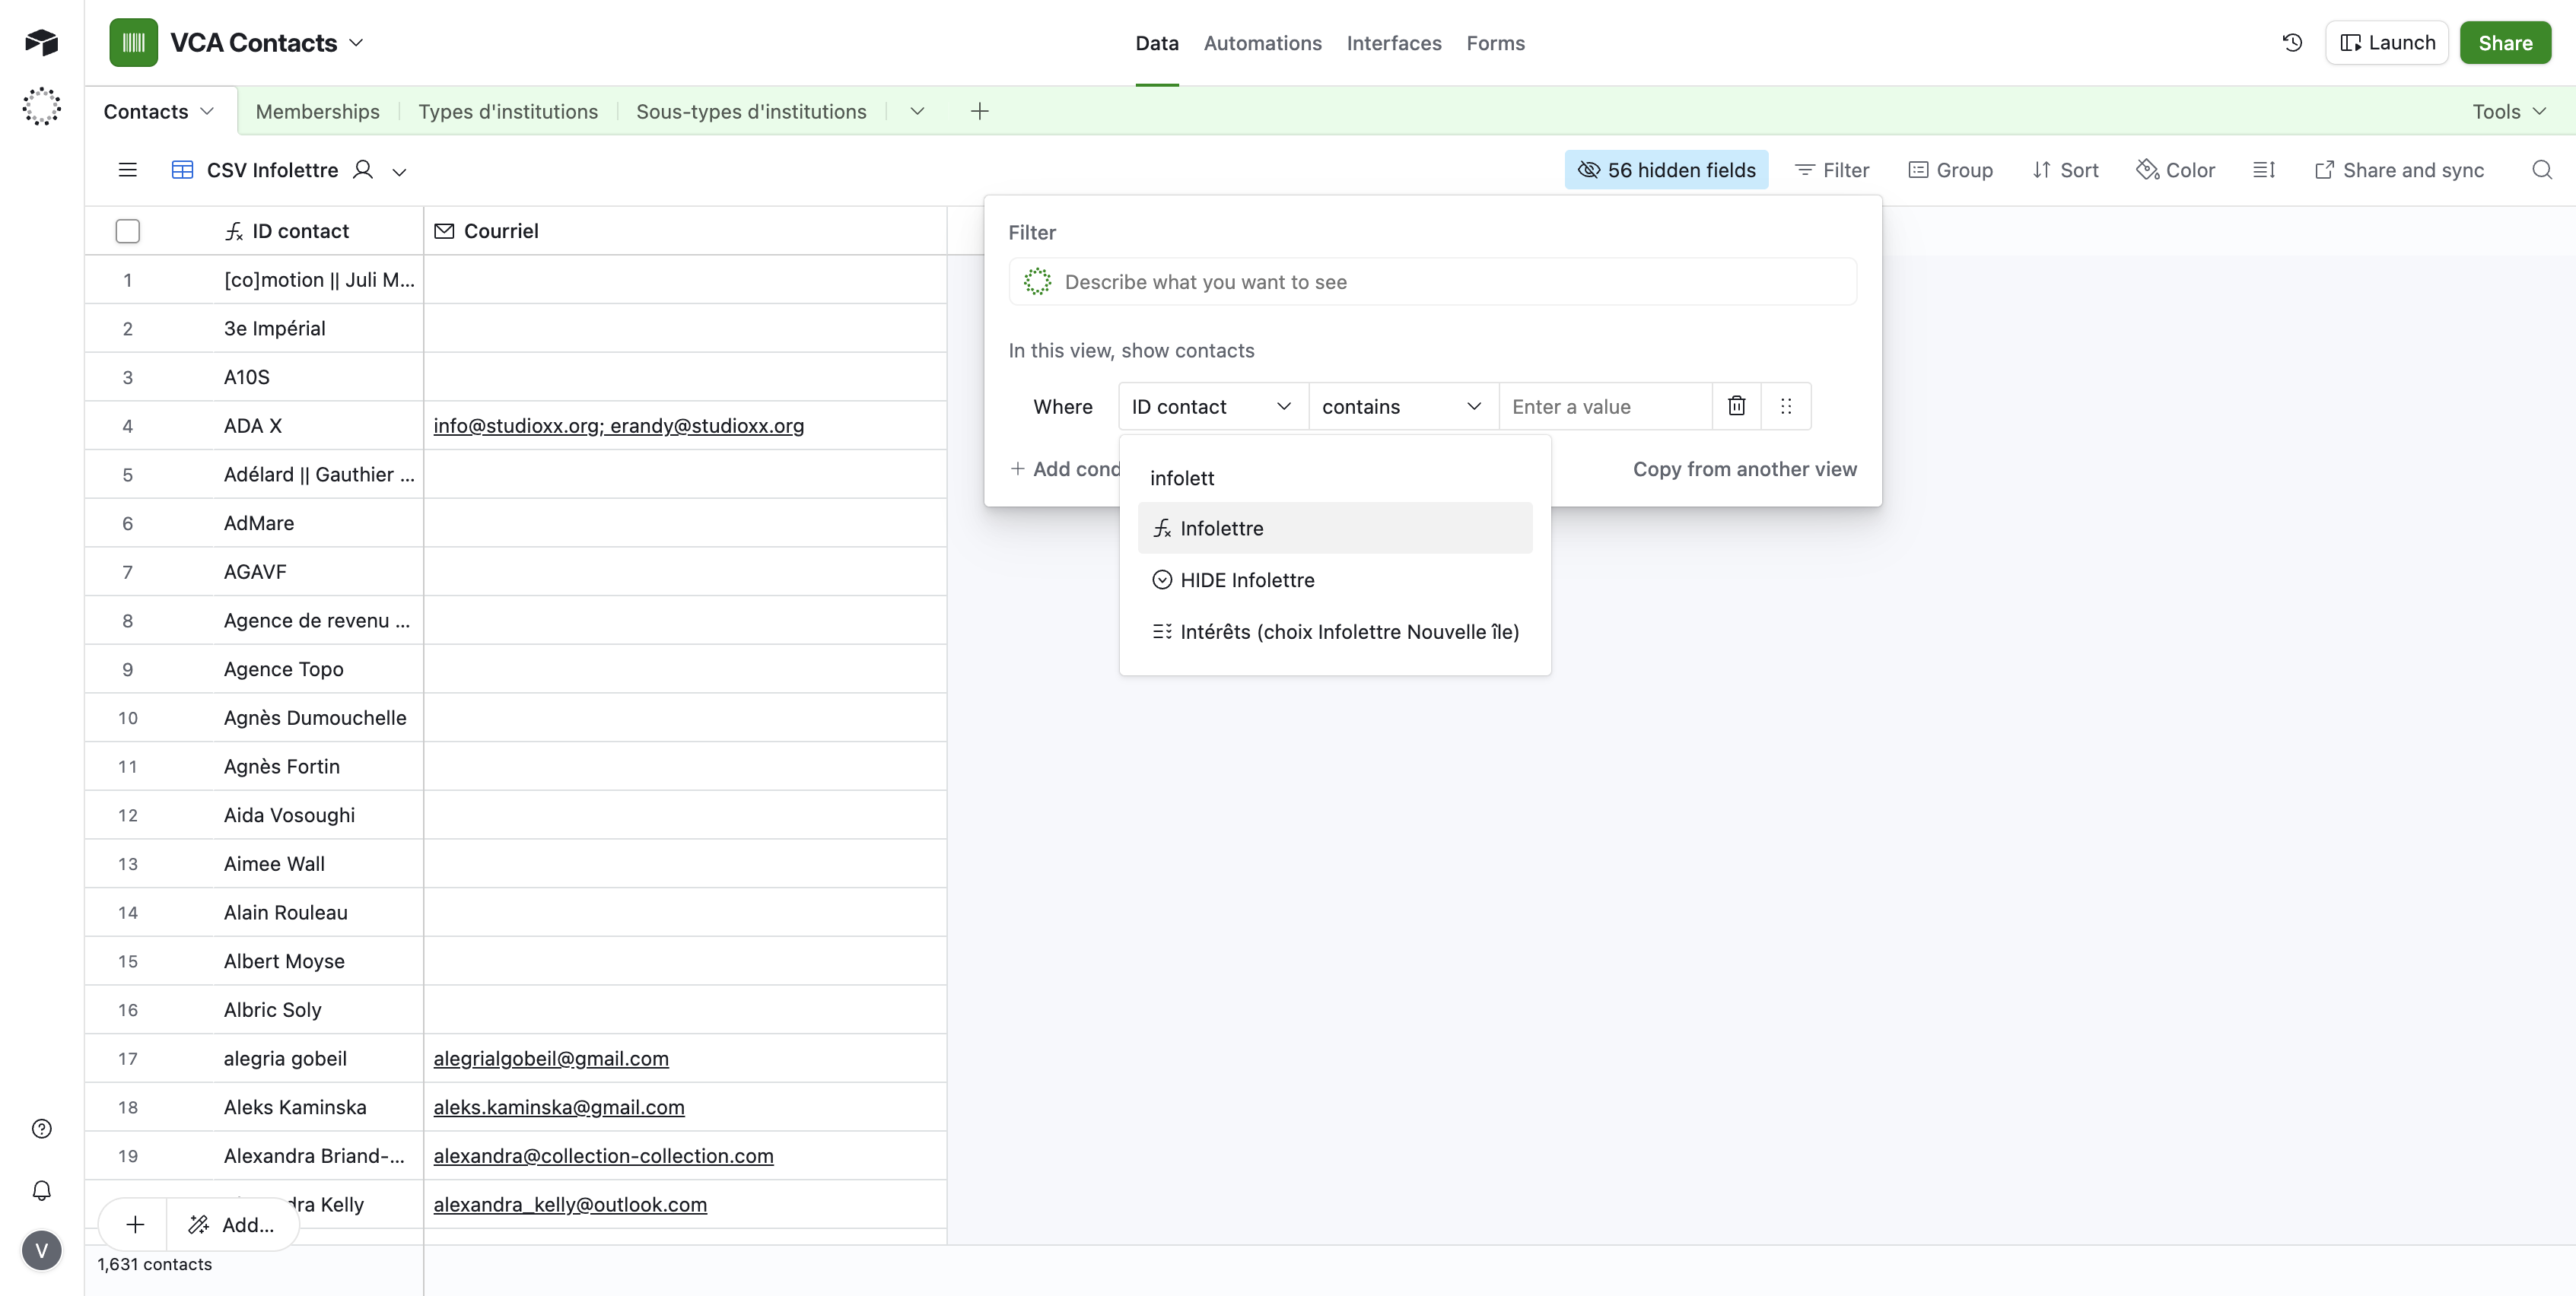Click the filter condition drag handle

pyautogui.click(x=1786, y=406)
